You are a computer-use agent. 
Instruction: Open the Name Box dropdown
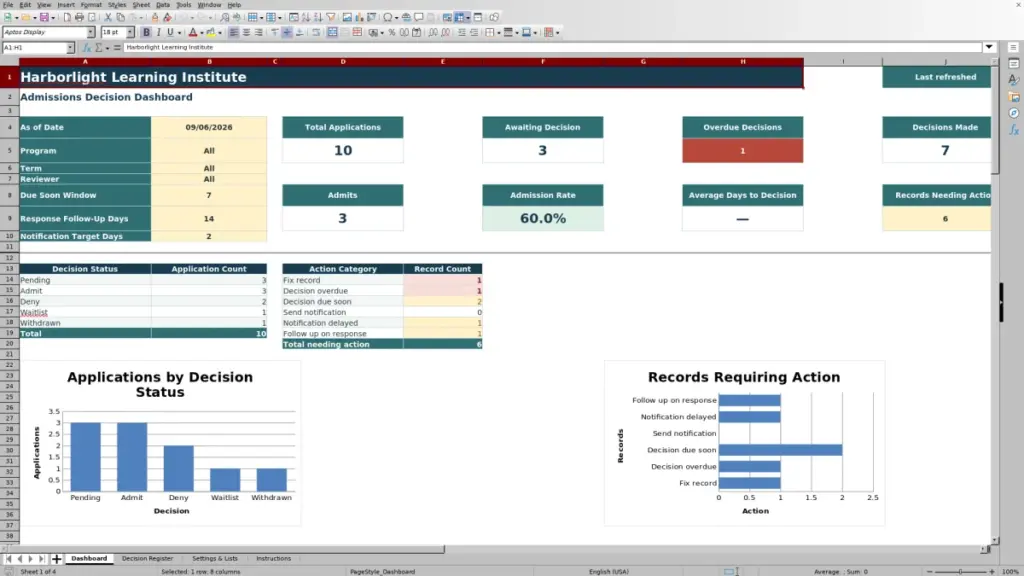pos(70,48)
